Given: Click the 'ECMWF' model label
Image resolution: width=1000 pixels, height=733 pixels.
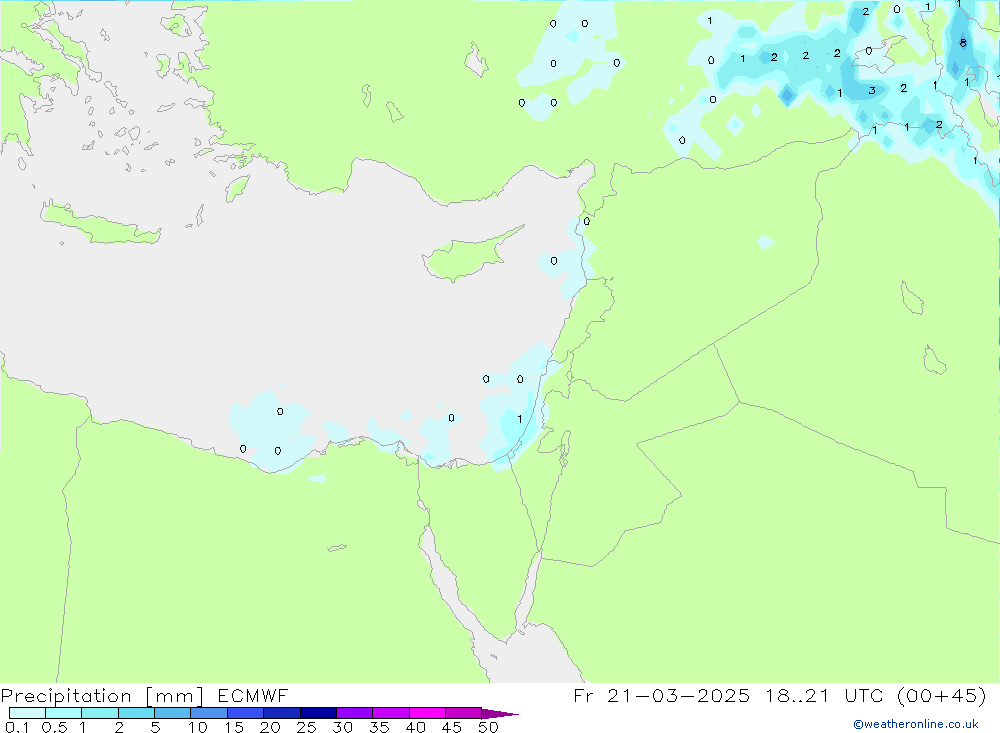Looking at the screenshot, I should (253, 695).
